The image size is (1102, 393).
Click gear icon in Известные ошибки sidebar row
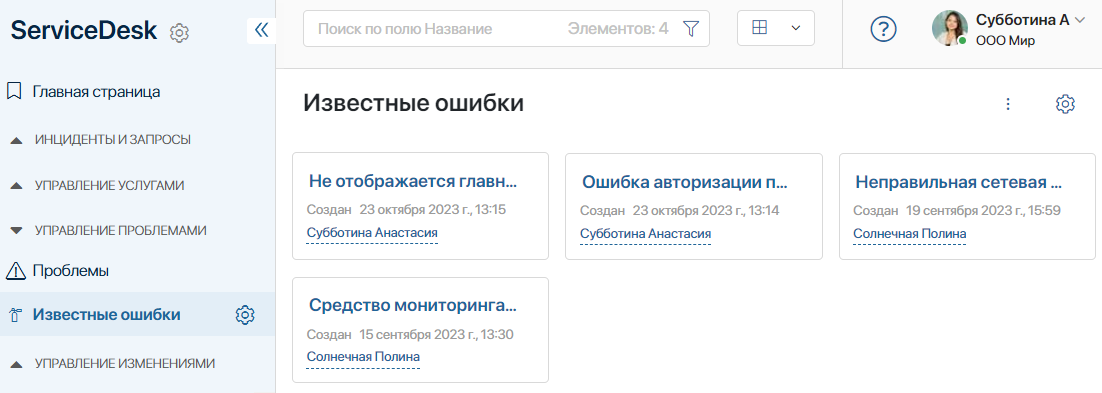[x=245, y=314]
